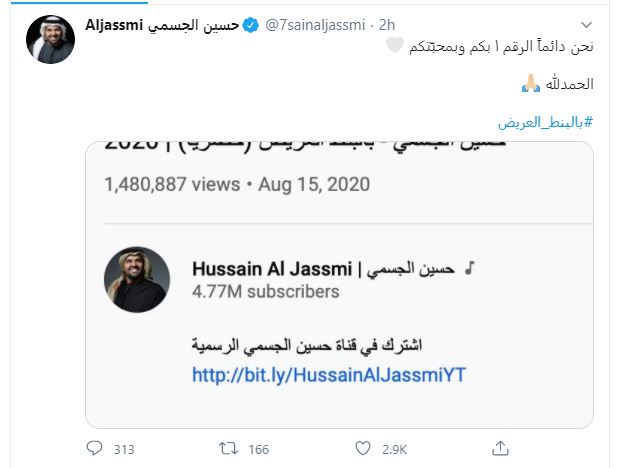Click the 1,480,887 views text
618x468 pixels.
172,184
